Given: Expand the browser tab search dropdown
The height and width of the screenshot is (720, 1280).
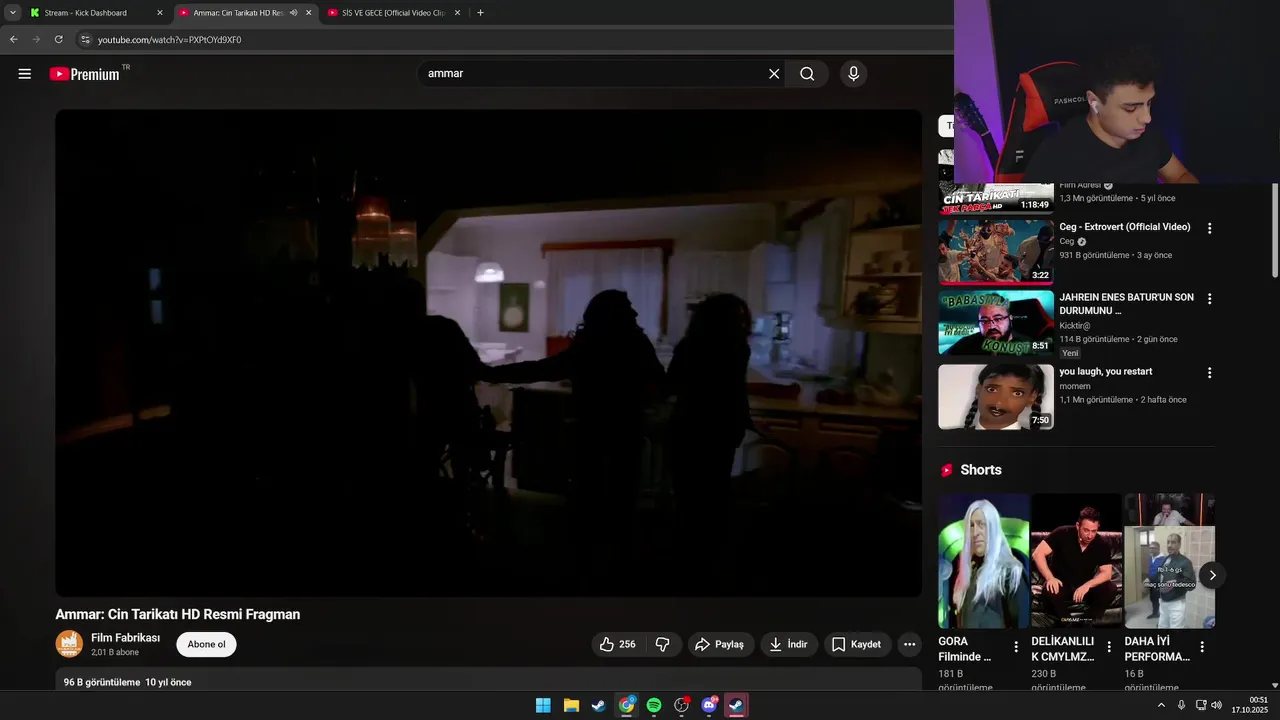Looking at the screenshot, I should tap(13, 13).
